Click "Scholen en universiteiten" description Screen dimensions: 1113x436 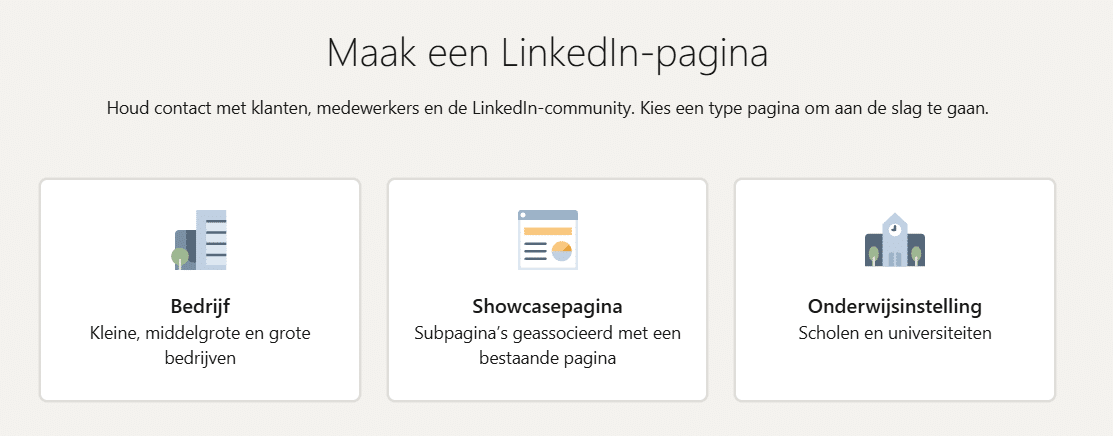click(x=895, y=333)
